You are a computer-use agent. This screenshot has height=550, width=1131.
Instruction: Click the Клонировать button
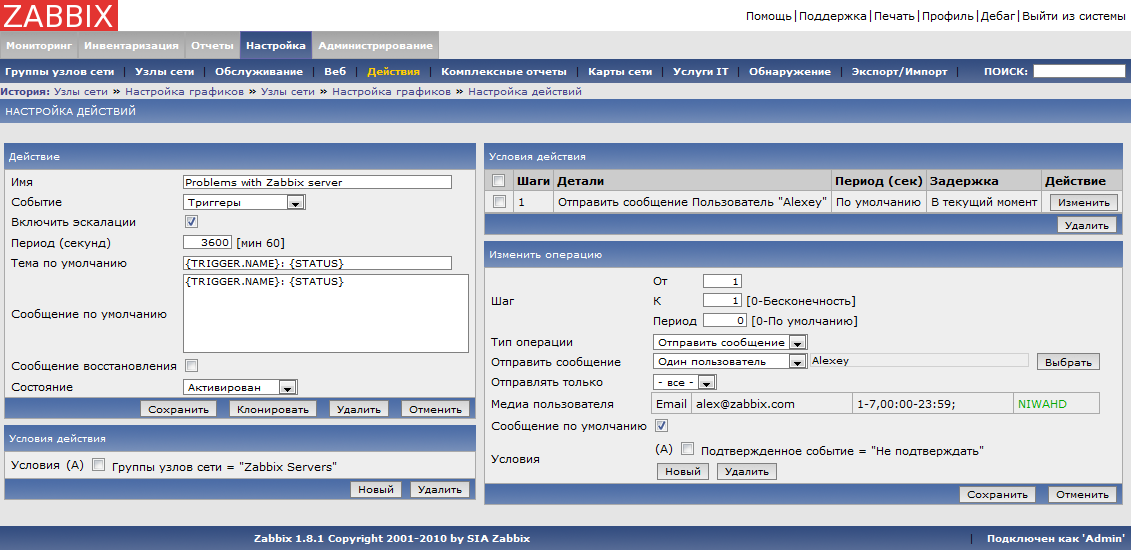click(x=273, y=409)
